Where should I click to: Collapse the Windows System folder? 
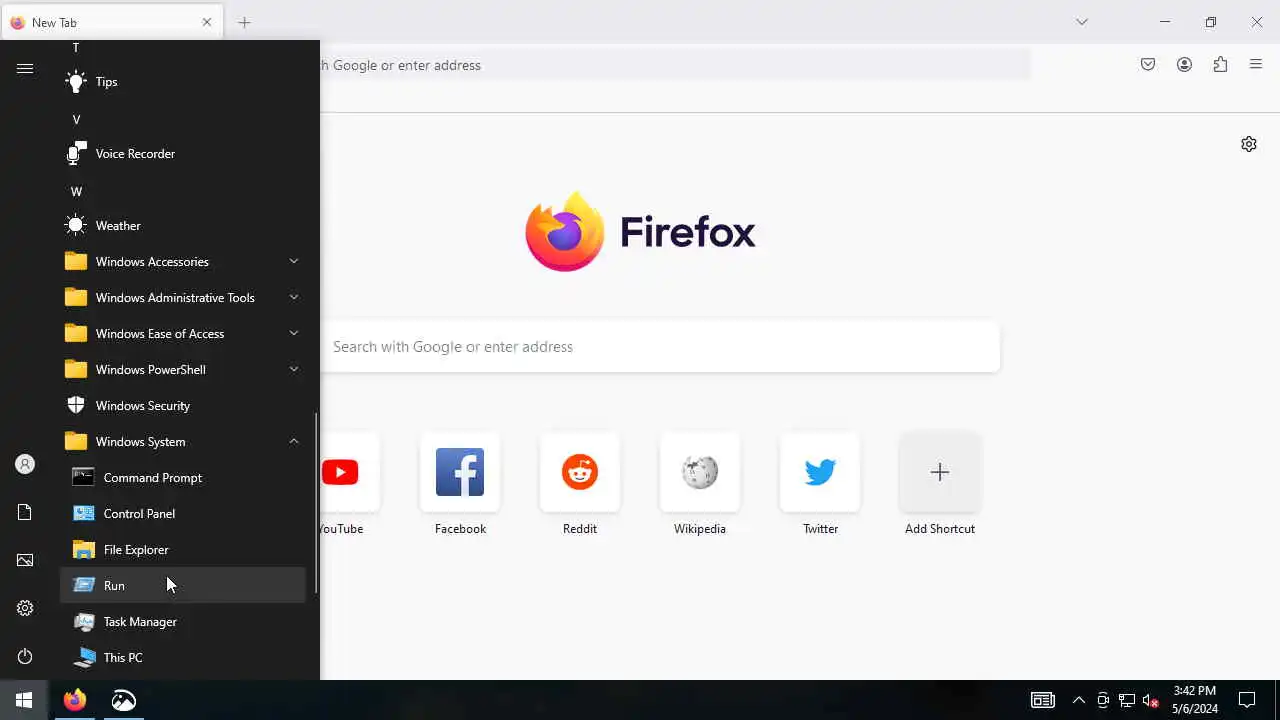pyautogui.click(x=183, y=442)
